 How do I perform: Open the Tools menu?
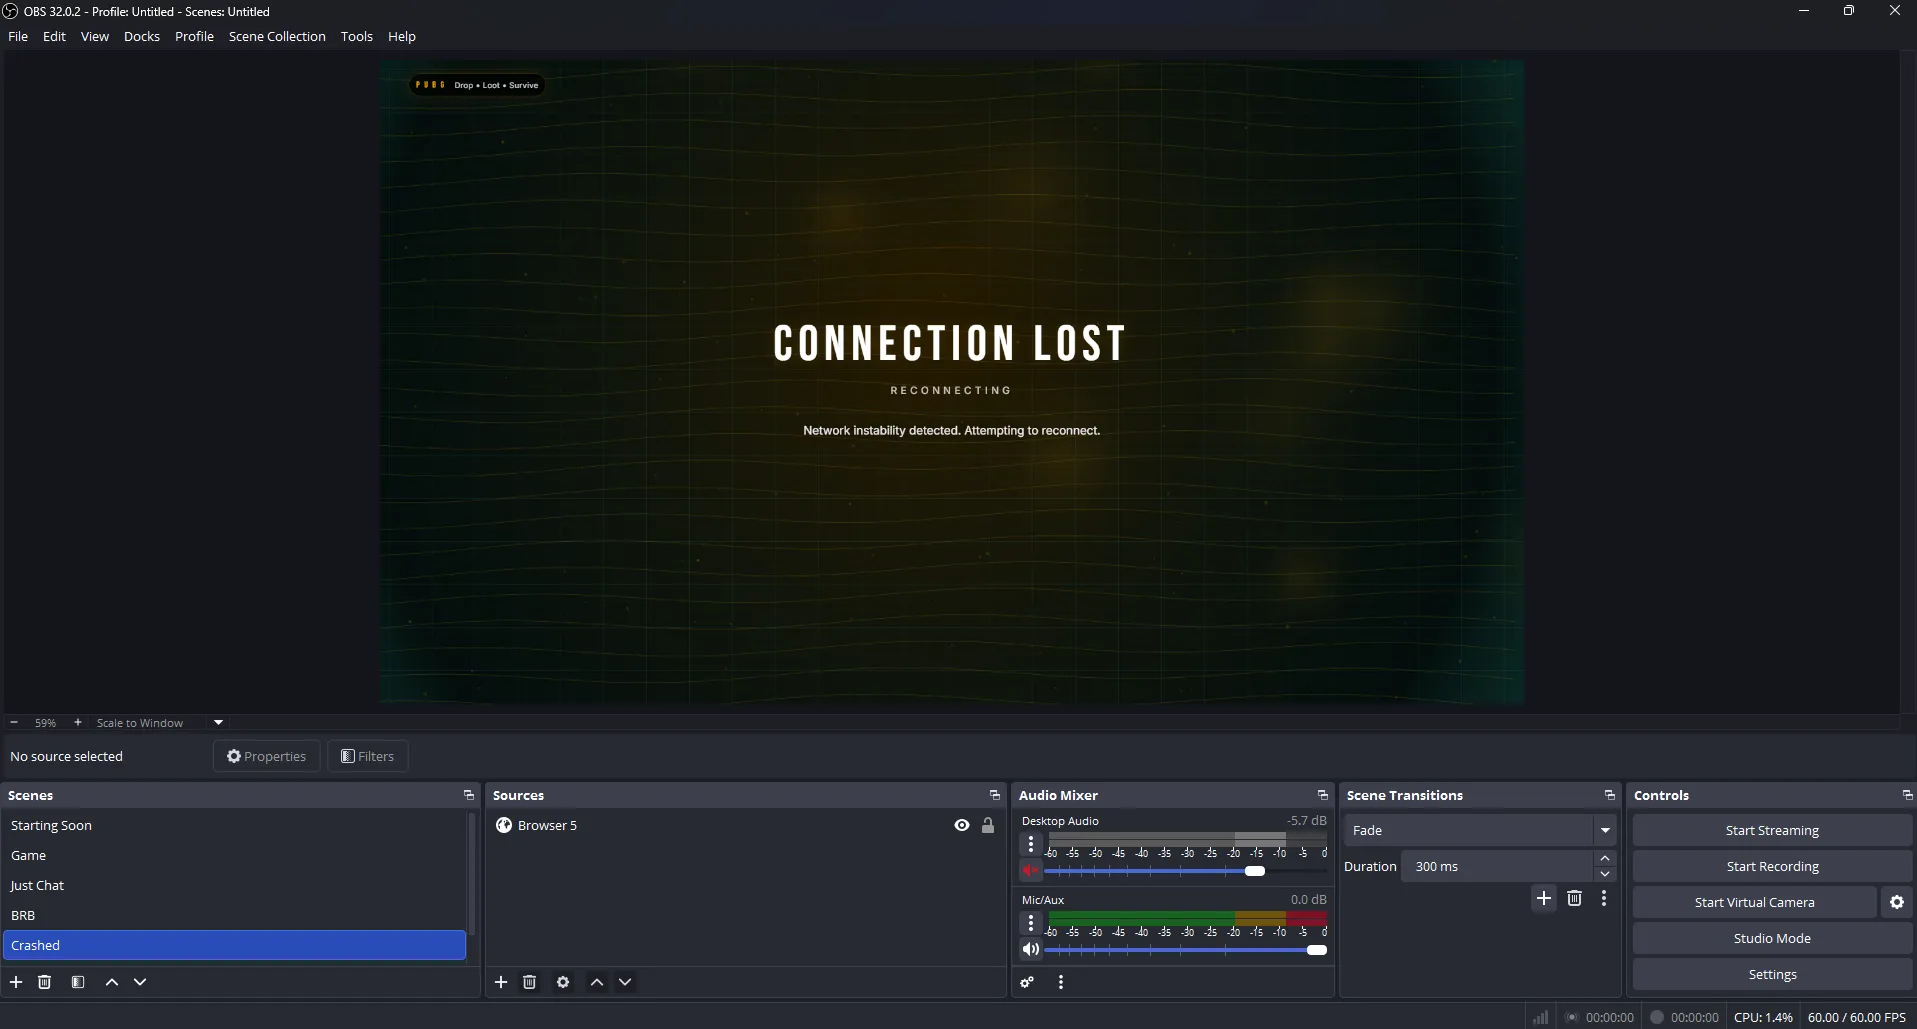356,36
